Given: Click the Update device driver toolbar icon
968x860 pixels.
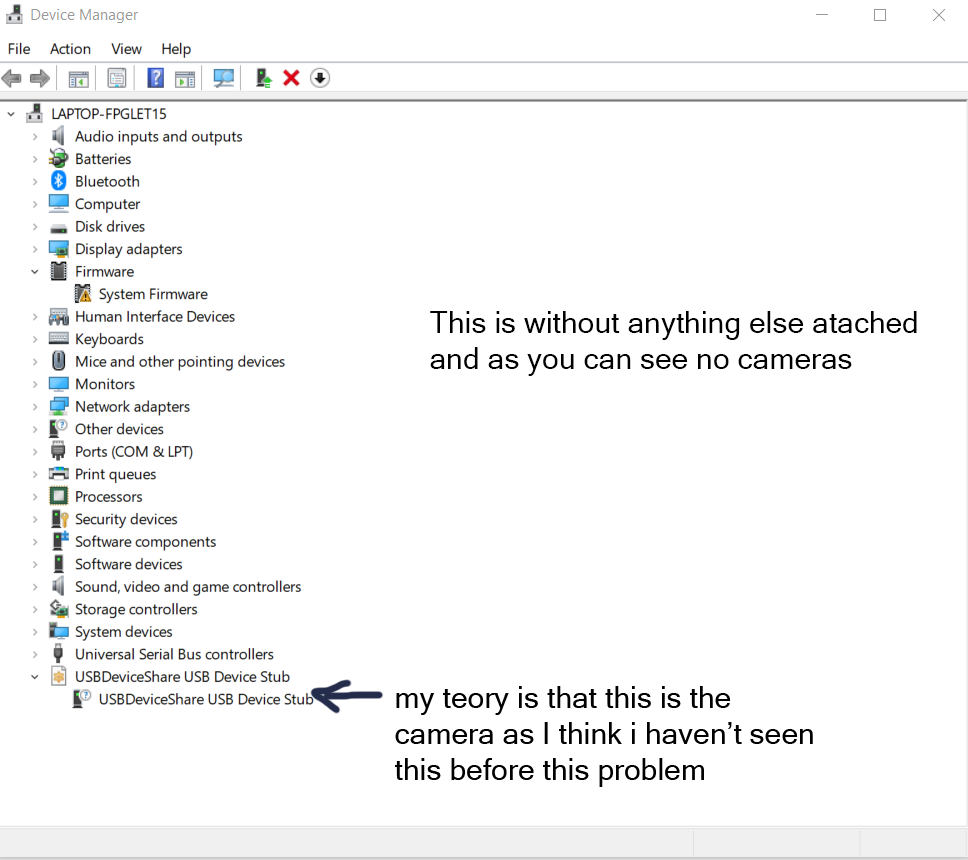Looking at the screenshot, I should click(264, 78).
